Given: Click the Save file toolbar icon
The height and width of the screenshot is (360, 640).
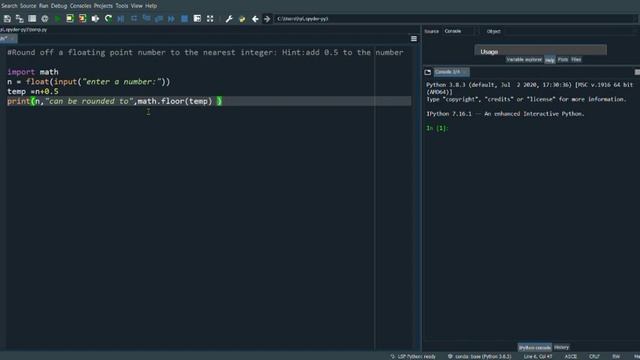Looking at the screenshot, I should coord(7,19).
